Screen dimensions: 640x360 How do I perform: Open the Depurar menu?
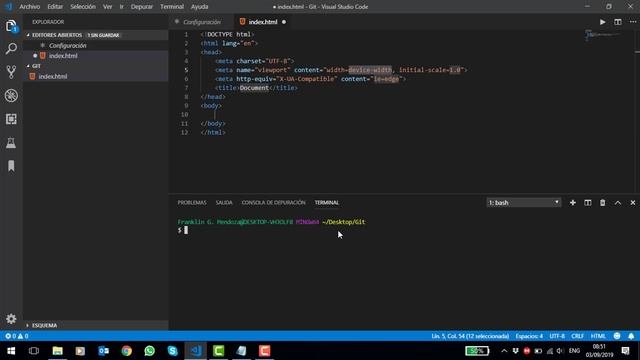click(x=142, y=7)
